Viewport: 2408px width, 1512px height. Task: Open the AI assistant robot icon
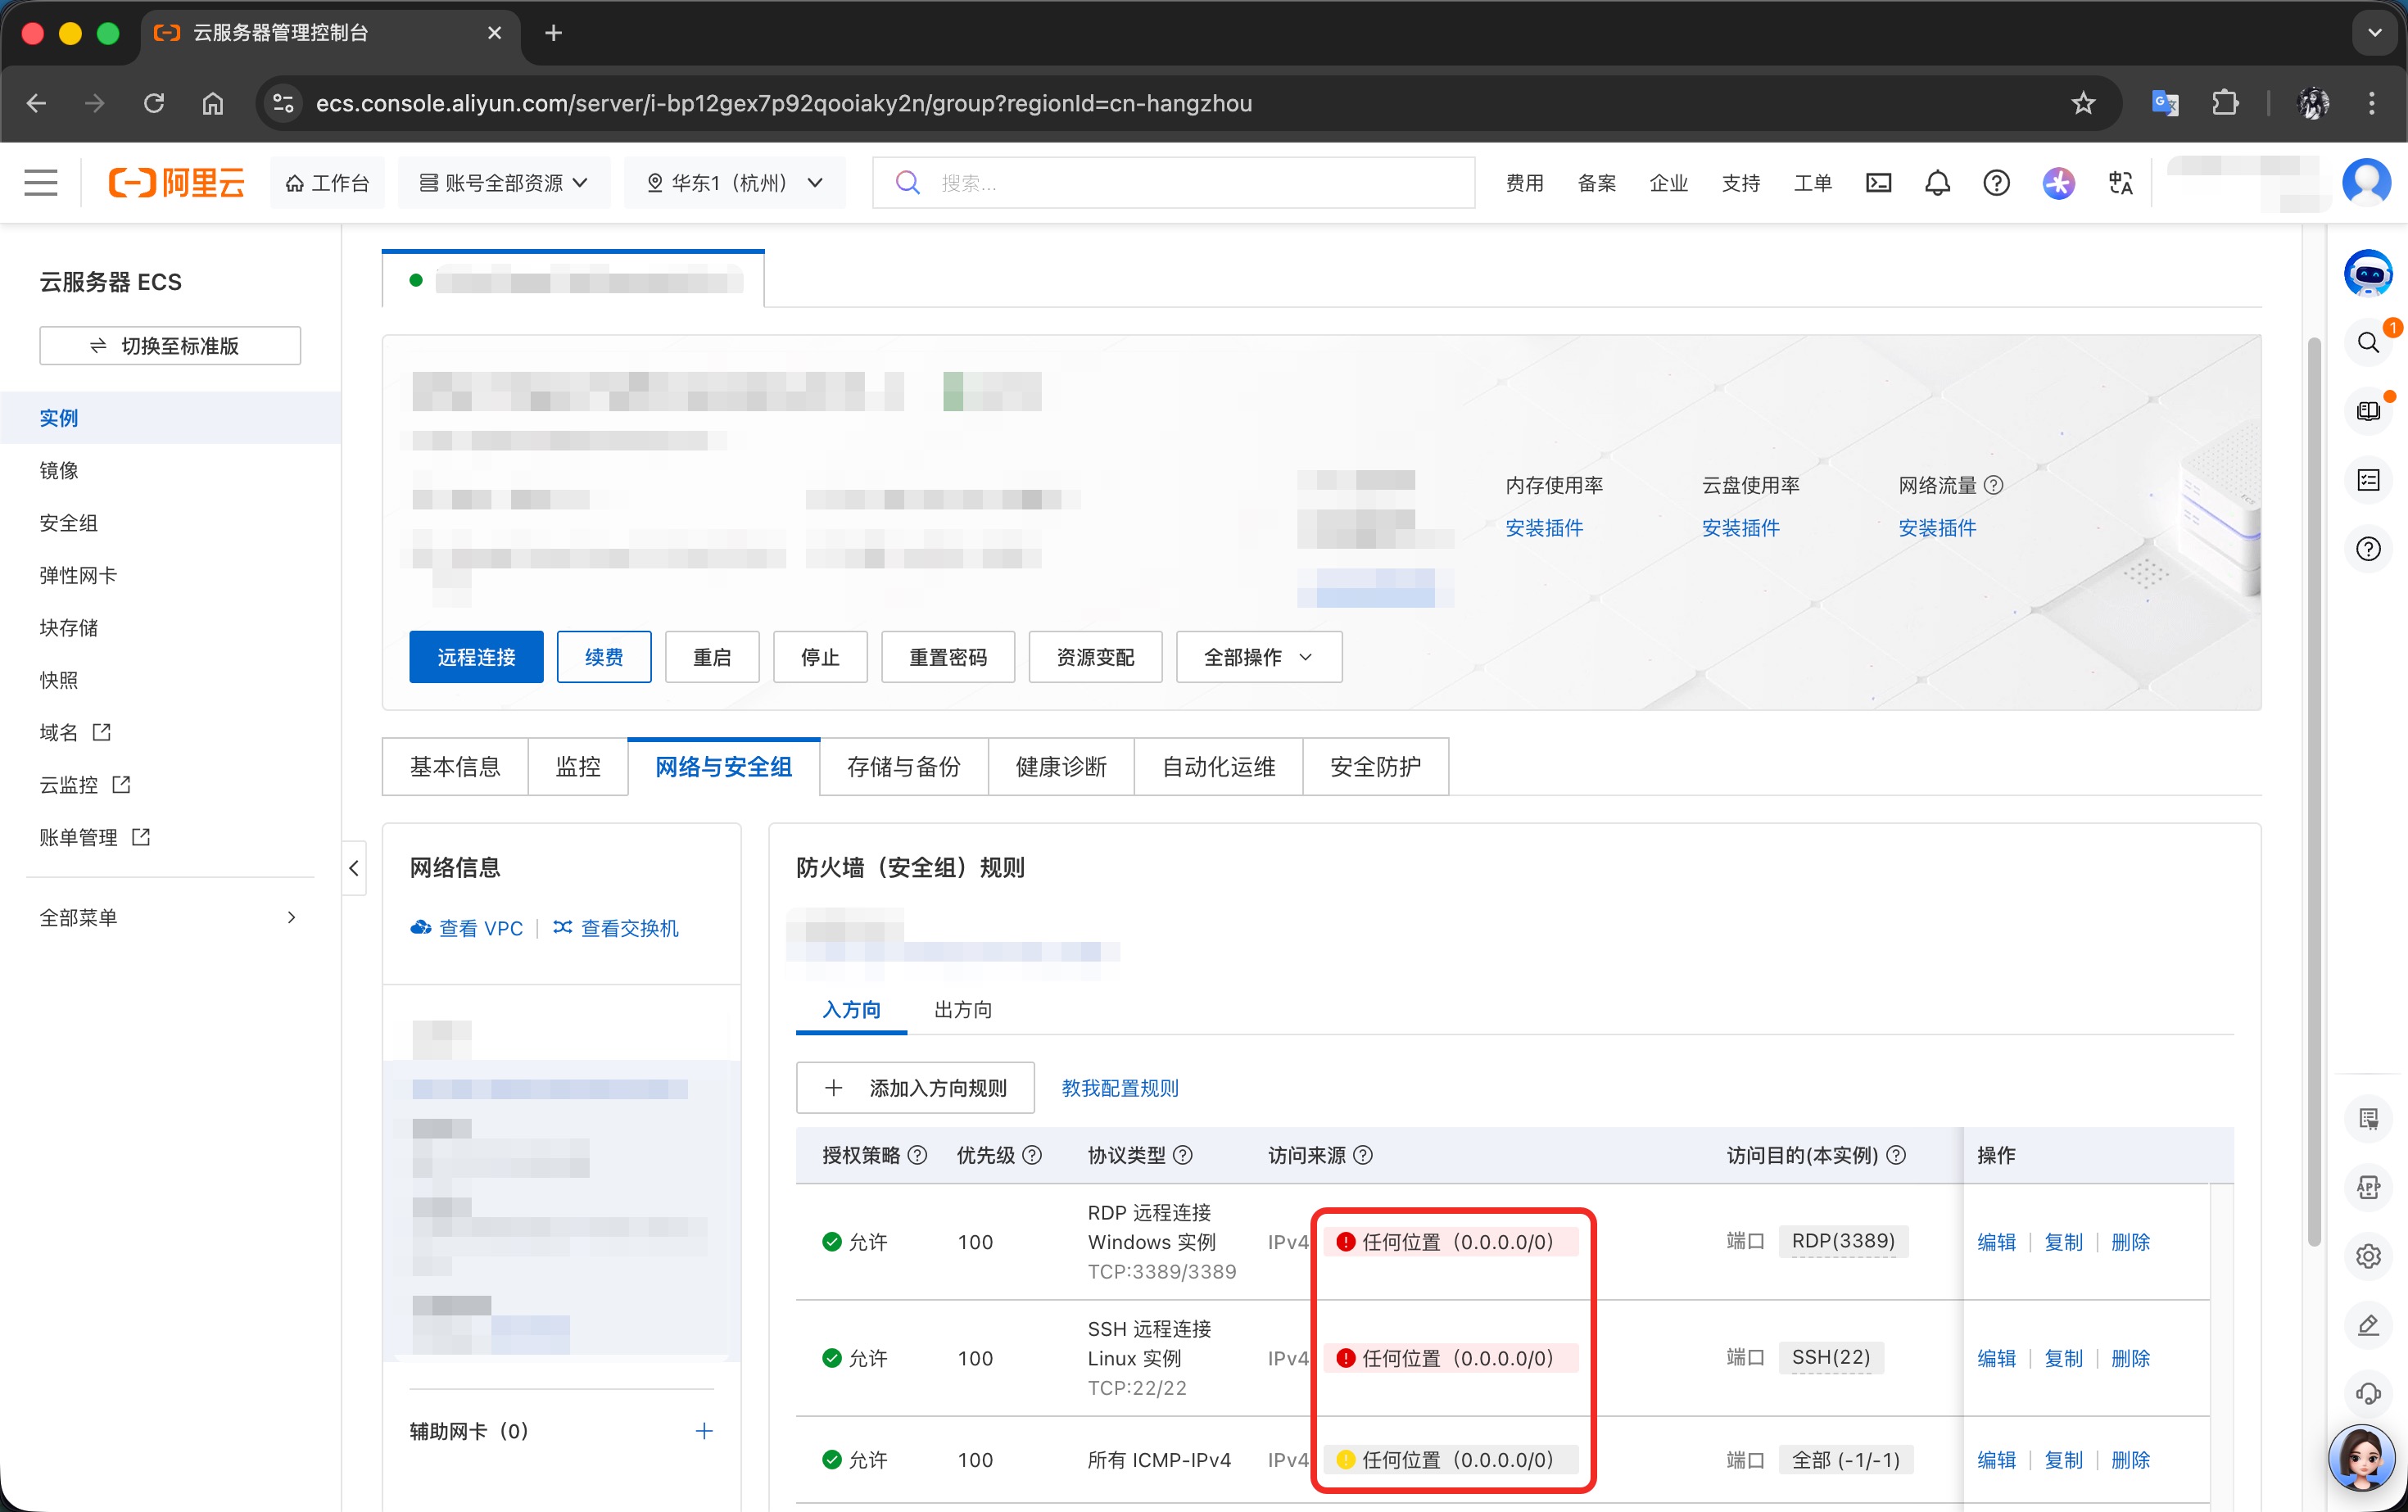tap(2367, 273)
